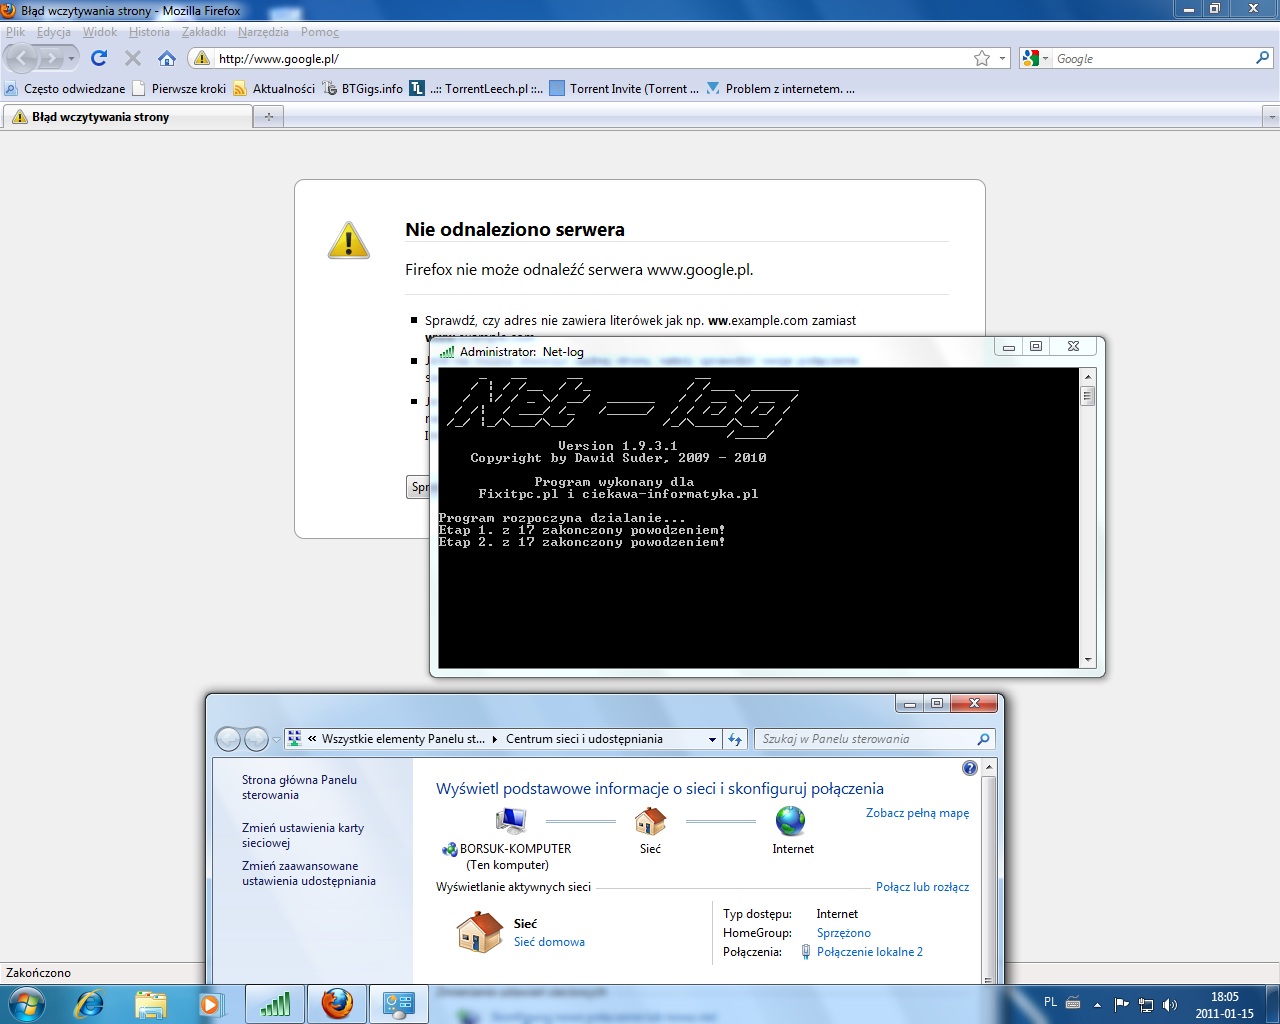This screenshot has width=1280, height=1024.
Task: Go back in Control Panel window
Action: [229, 739]
